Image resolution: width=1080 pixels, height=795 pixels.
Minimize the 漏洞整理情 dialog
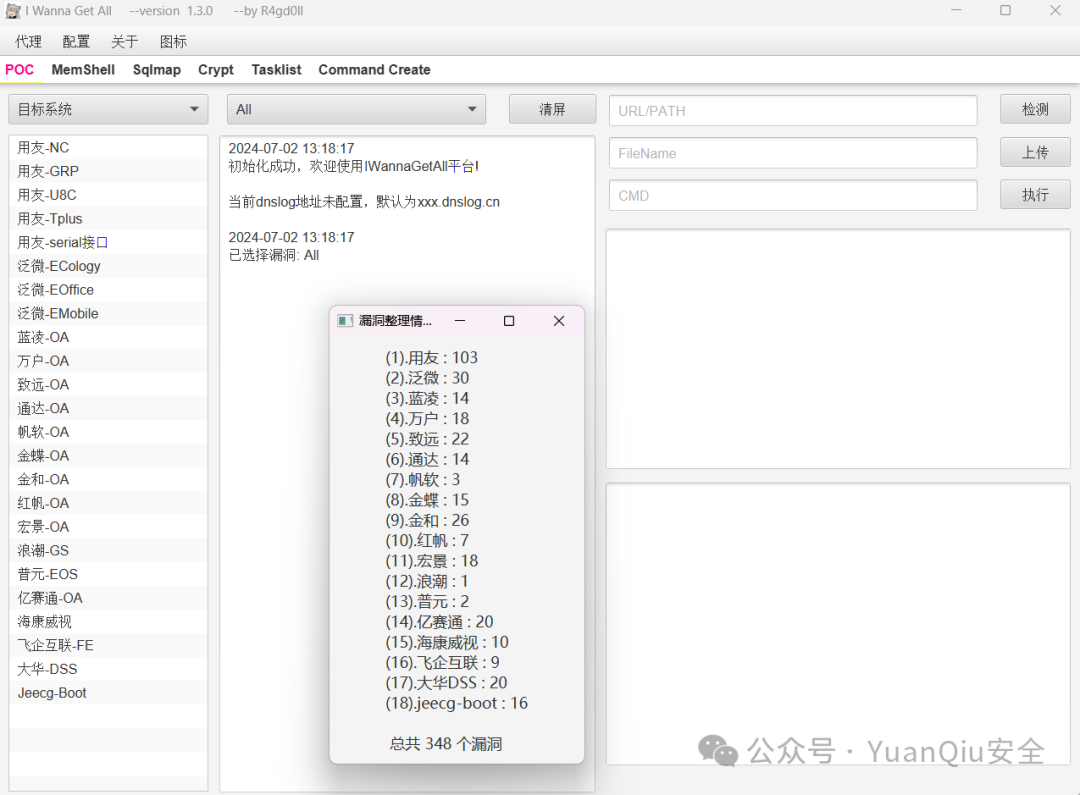[460, 321]
